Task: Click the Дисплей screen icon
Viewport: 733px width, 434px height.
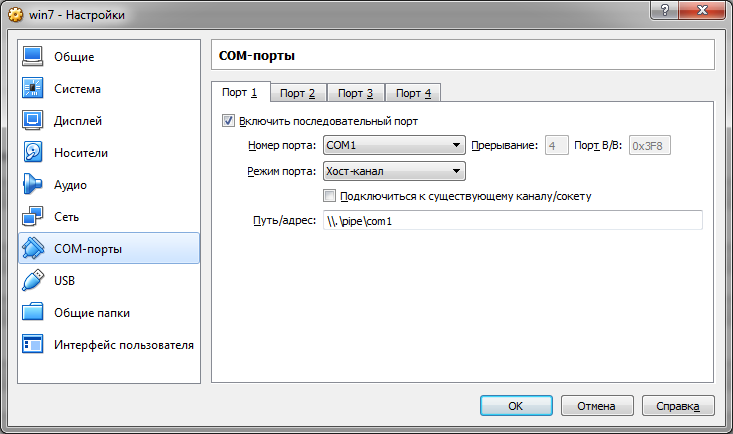Action: (32, 121)
